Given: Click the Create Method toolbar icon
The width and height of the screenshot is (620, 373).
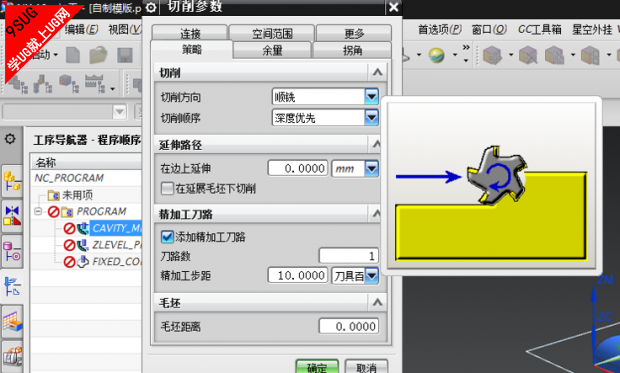Looking at the screenshot, I should click(x=95, y=83).
